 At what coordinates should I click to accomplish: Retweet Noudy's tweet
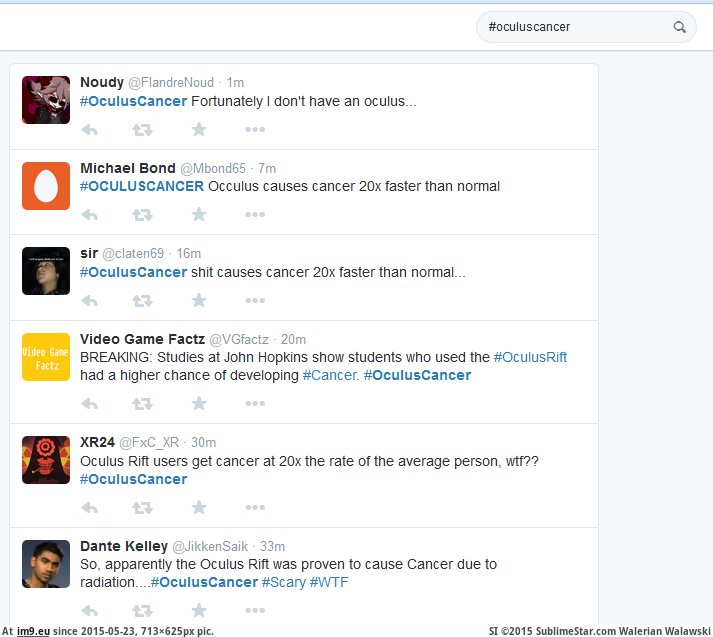coord(142,130)
